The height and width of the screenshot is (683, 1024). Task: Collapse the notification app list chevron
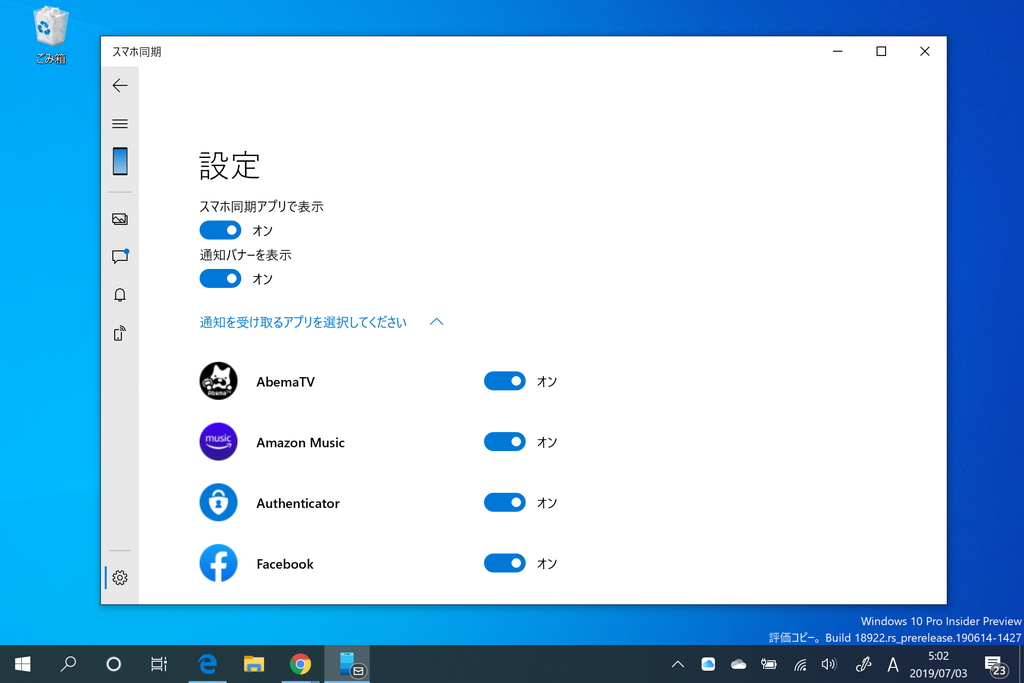pos(436,322)
